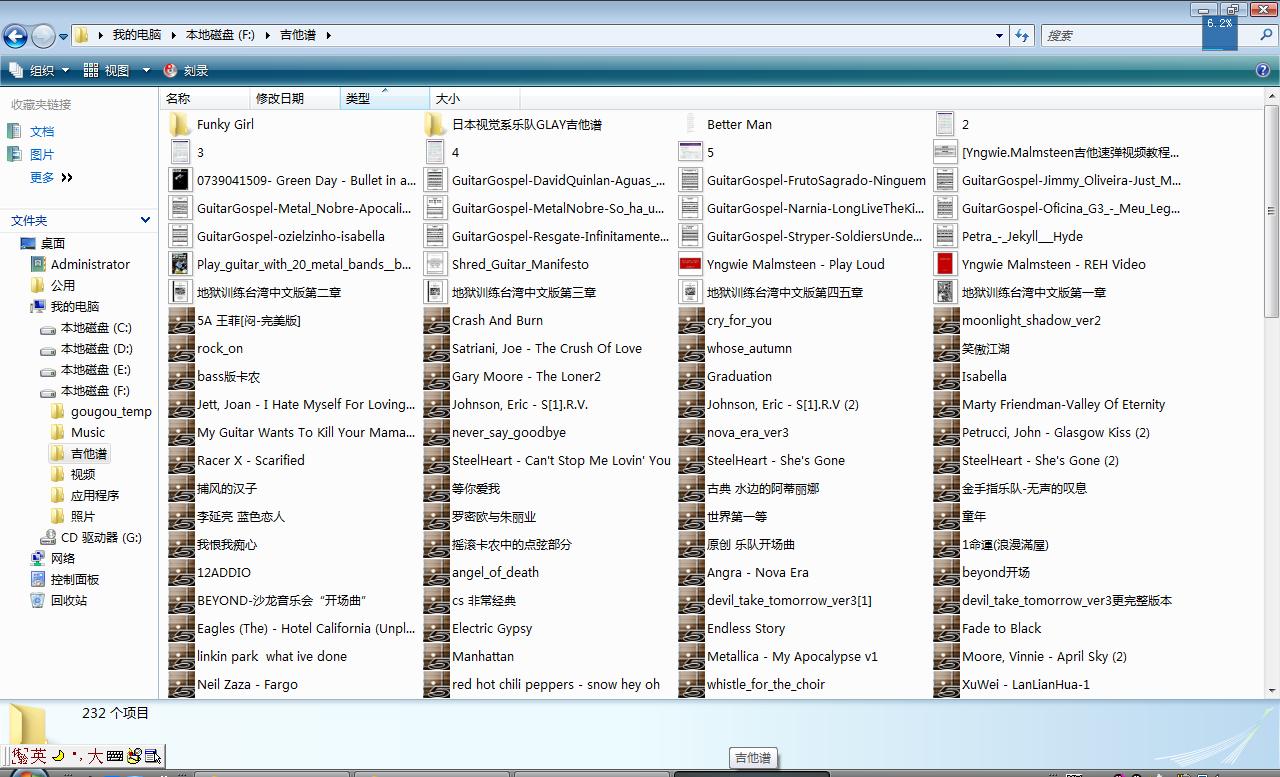
Task: Select 地狱训练台湾中文版第二章 file icon
Action: 180,292
